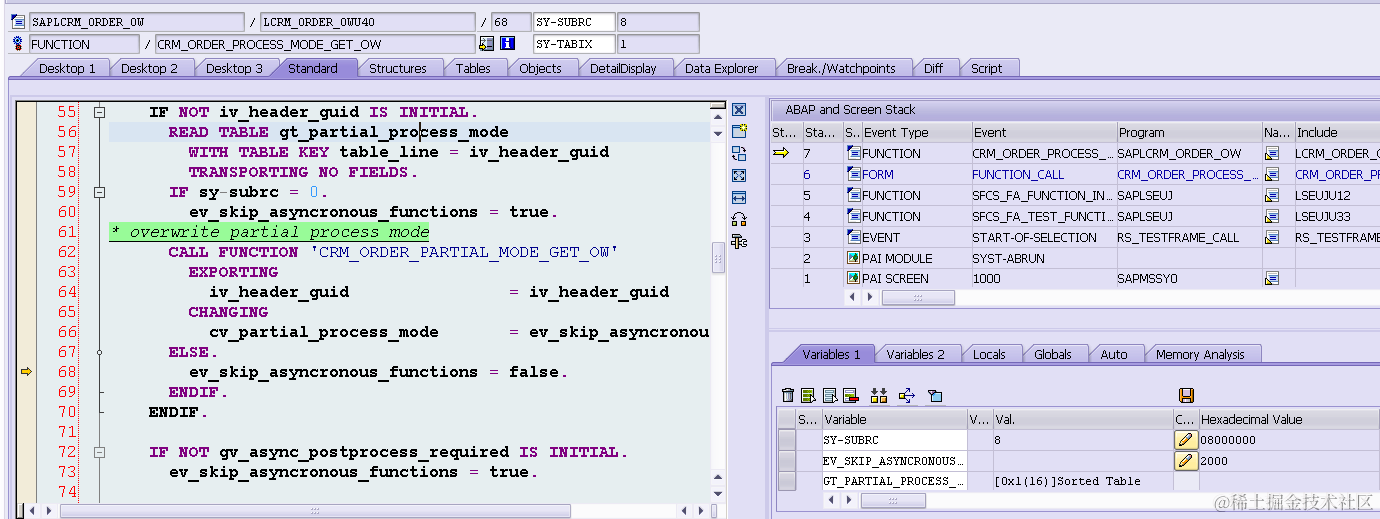Screen dimensions: 1380x519
Task: Edit SY-SUBRC value with pencil icon
Action: (x=1186, y=440)
